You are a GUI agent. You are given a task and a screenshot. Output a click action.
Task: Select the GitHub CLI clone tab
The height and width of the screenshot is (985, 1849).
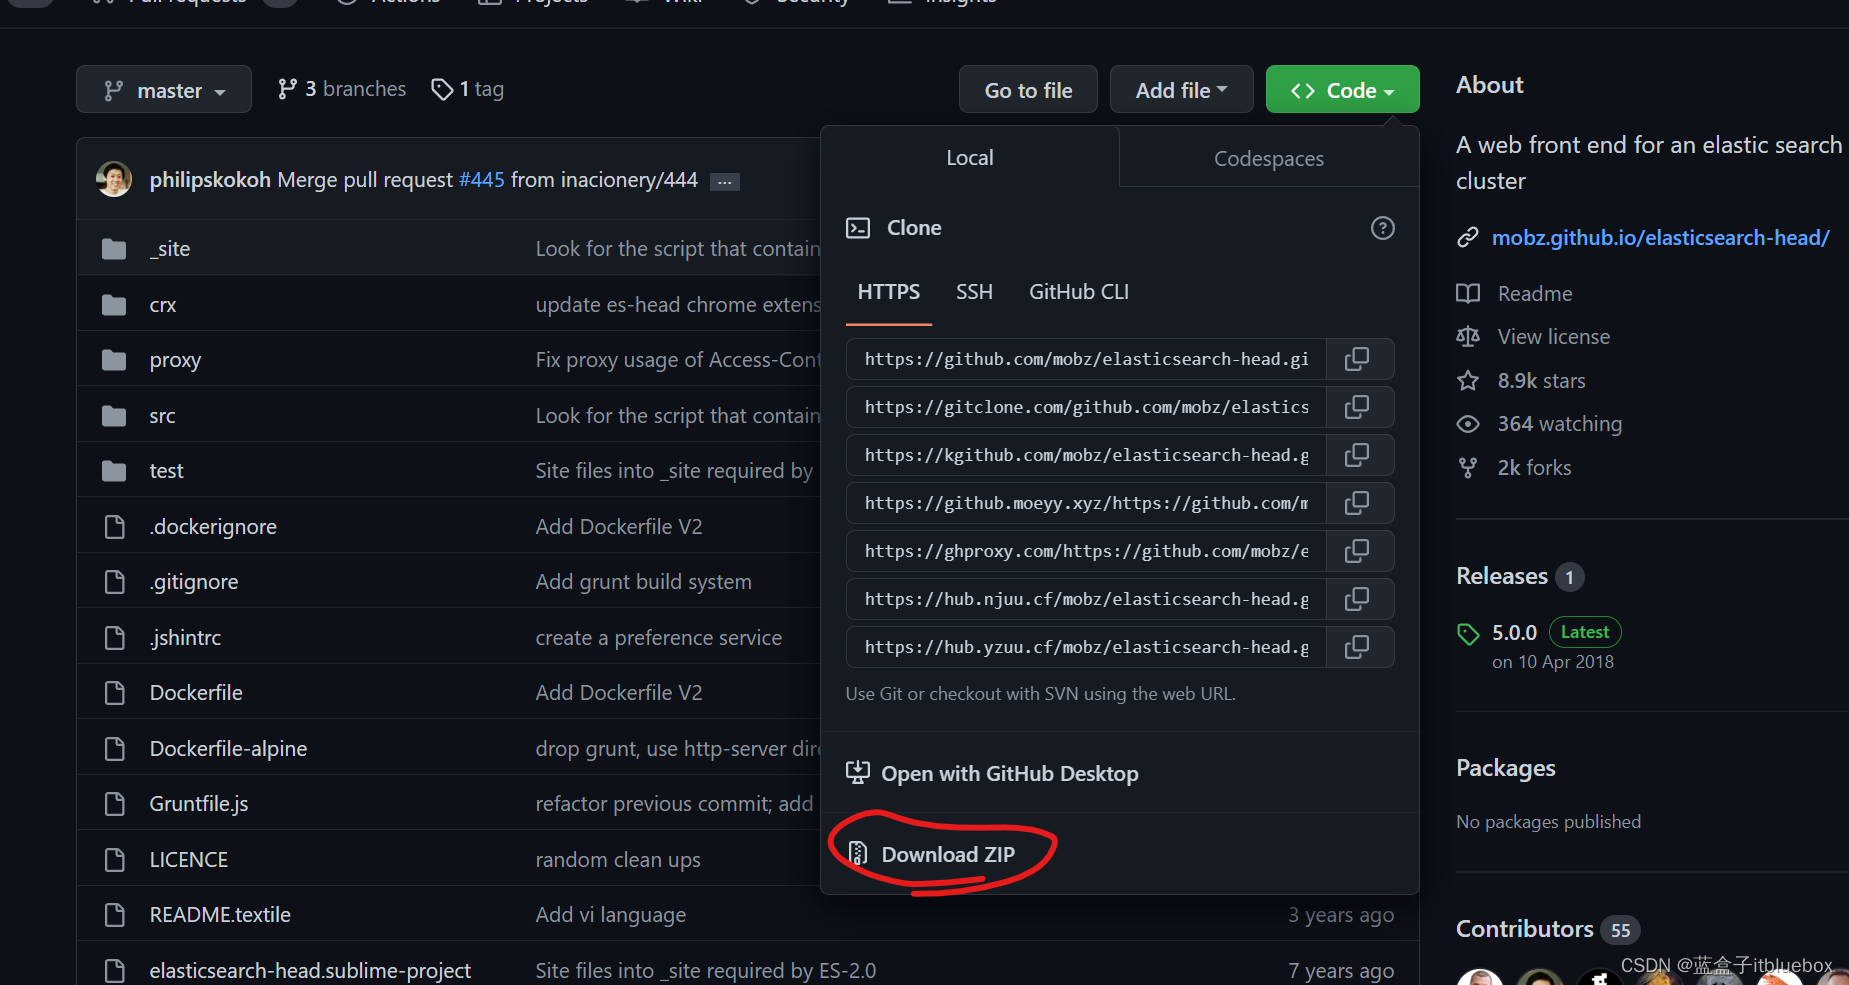coord(1079,292)
